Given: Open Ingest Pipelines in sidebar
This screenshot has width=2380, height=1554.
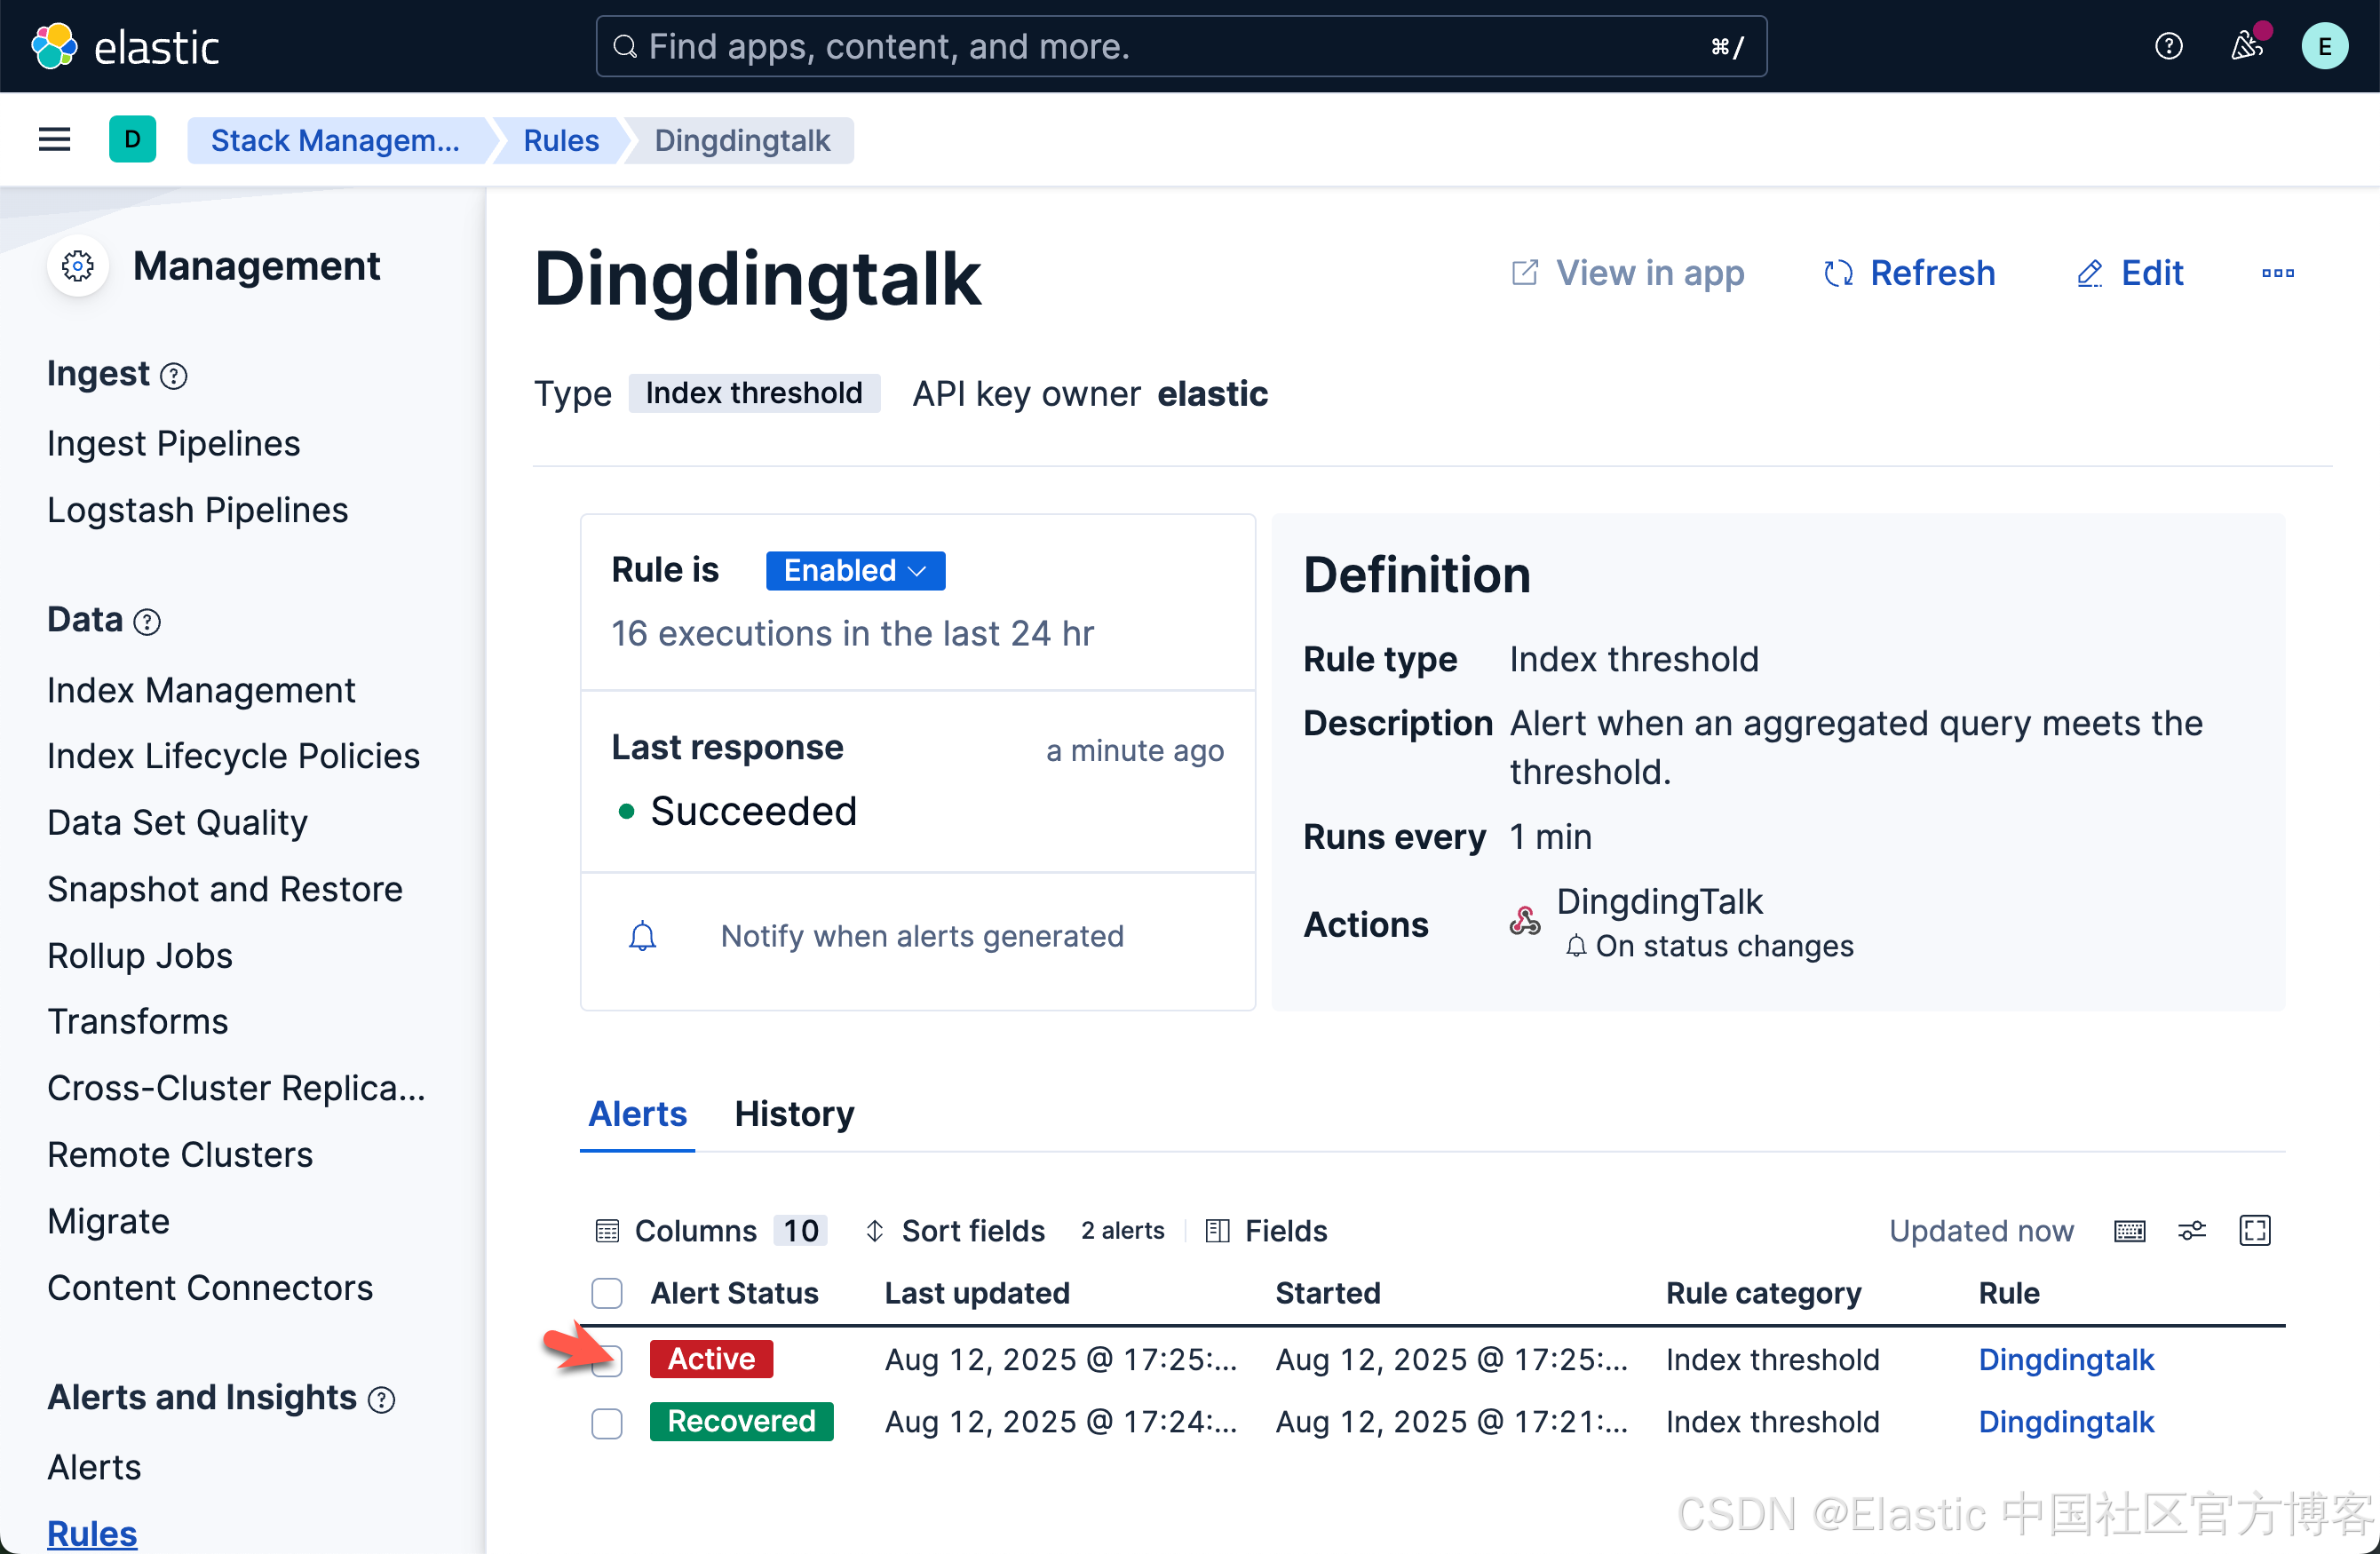Looking at the screenshot, I should click(x=173, y=444).
